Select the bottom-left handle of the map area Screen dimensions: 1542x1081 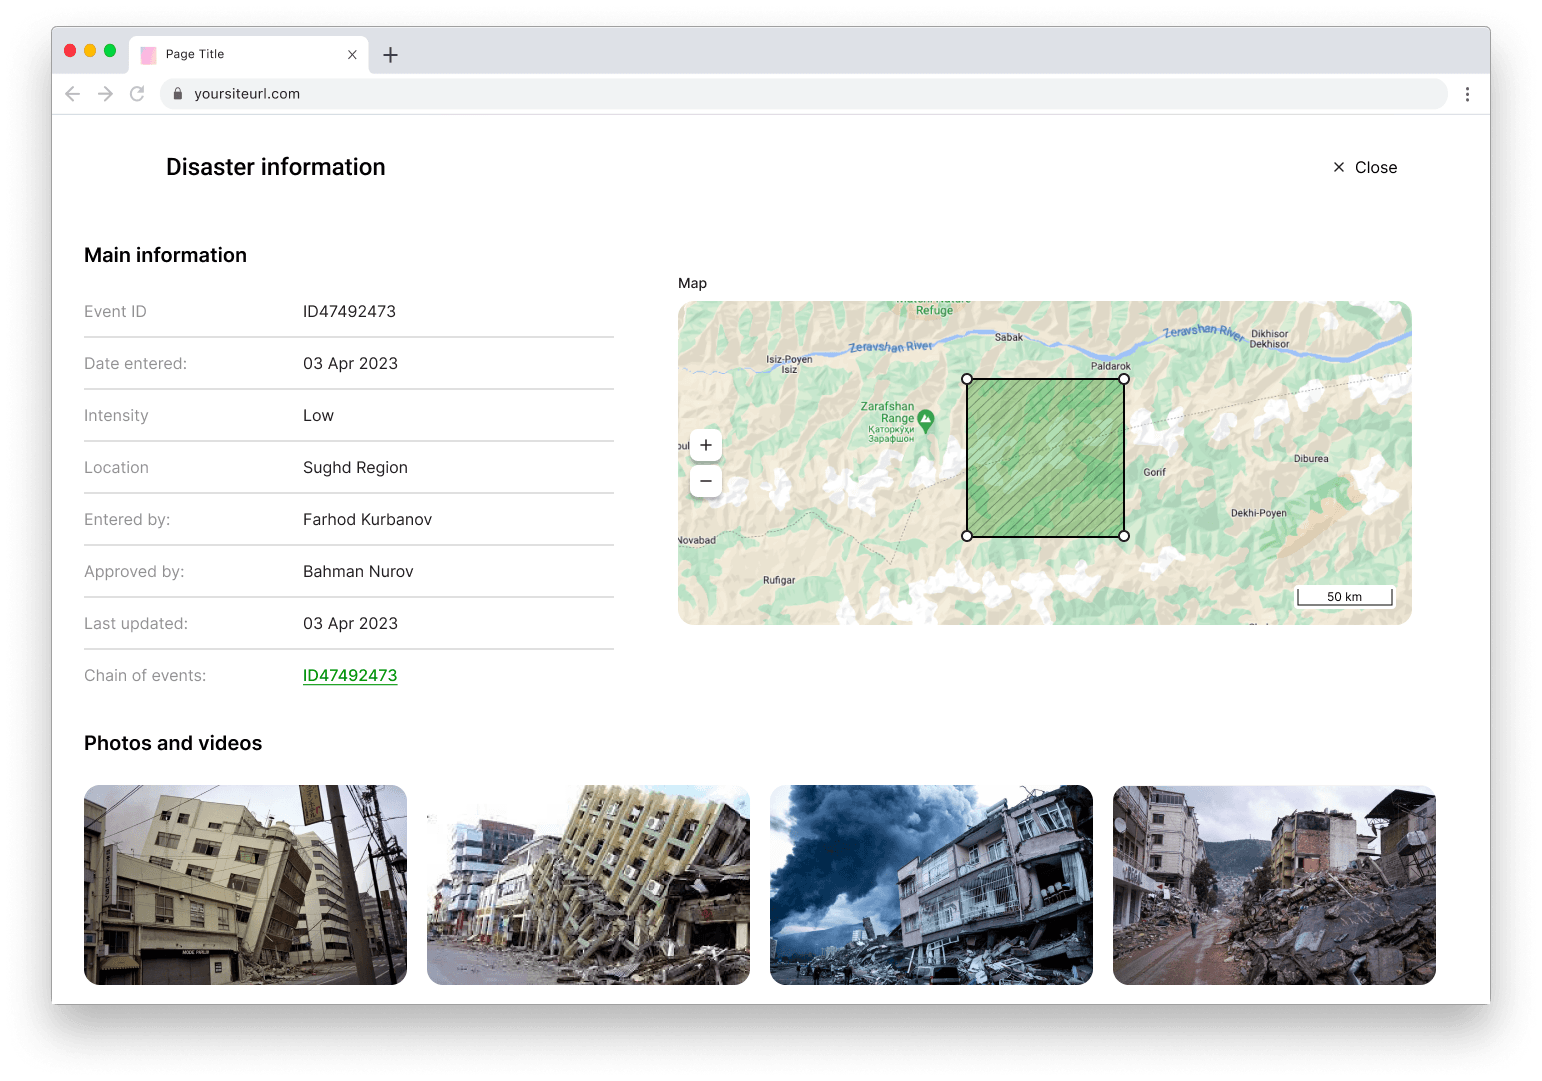click(967, 536)
